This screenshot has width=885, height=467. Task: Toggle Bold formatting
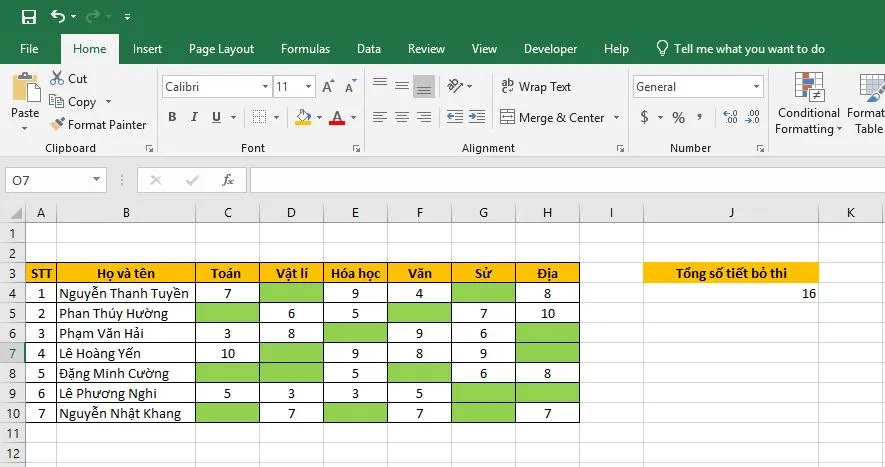coord(172,117)
